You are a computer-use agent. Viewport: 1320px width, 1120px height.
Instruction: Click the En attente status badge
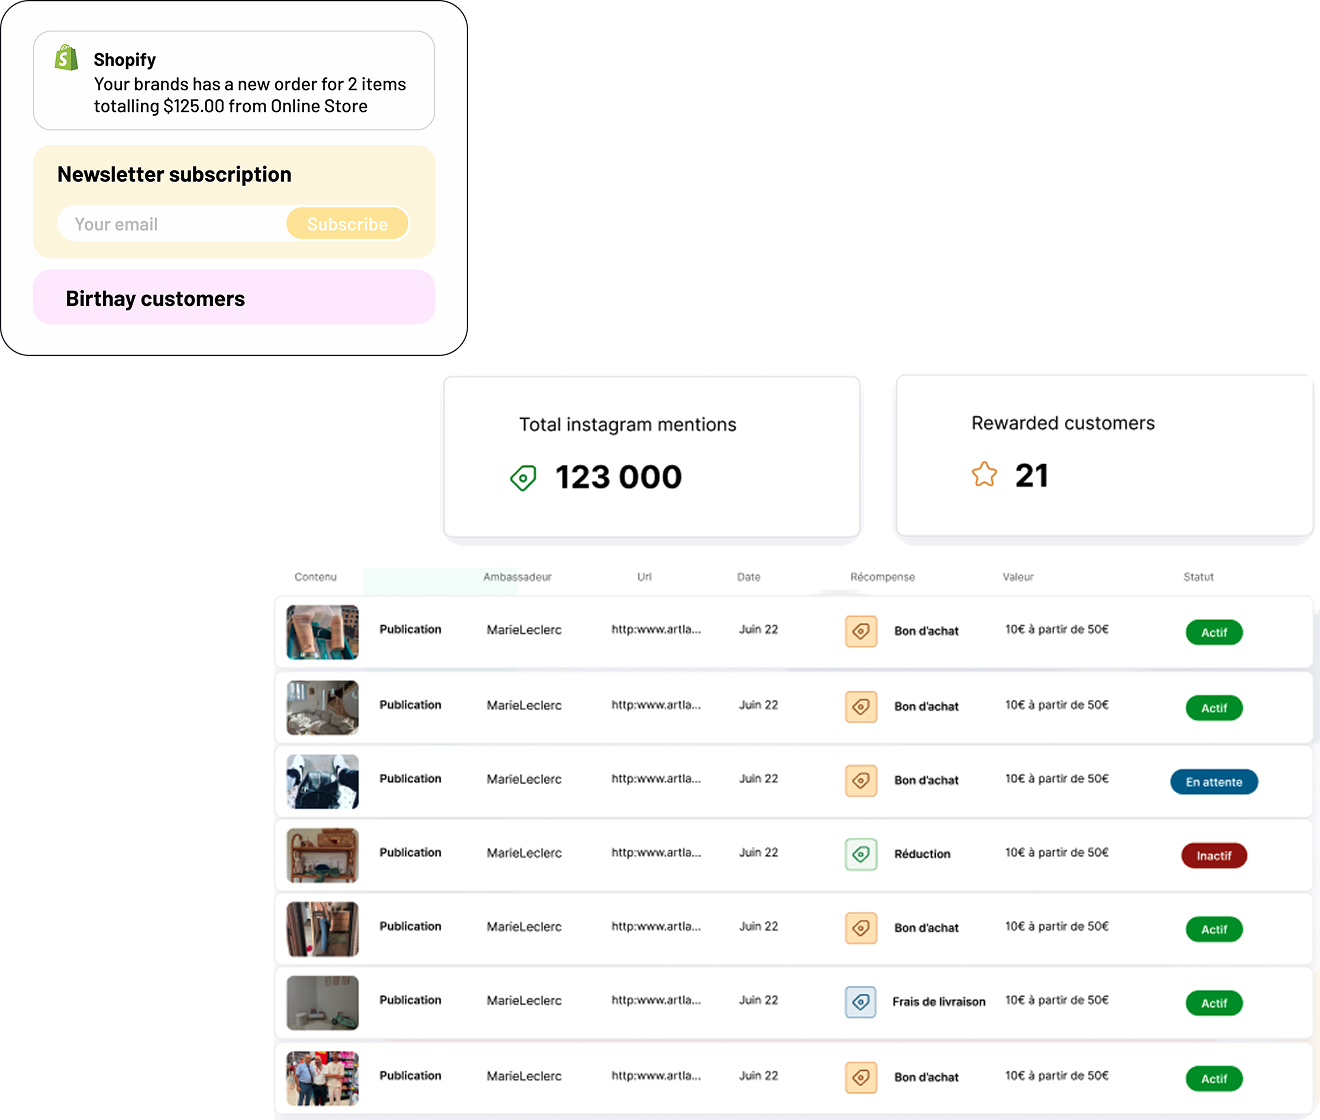pyautogui.click(x=1214, y=782)
